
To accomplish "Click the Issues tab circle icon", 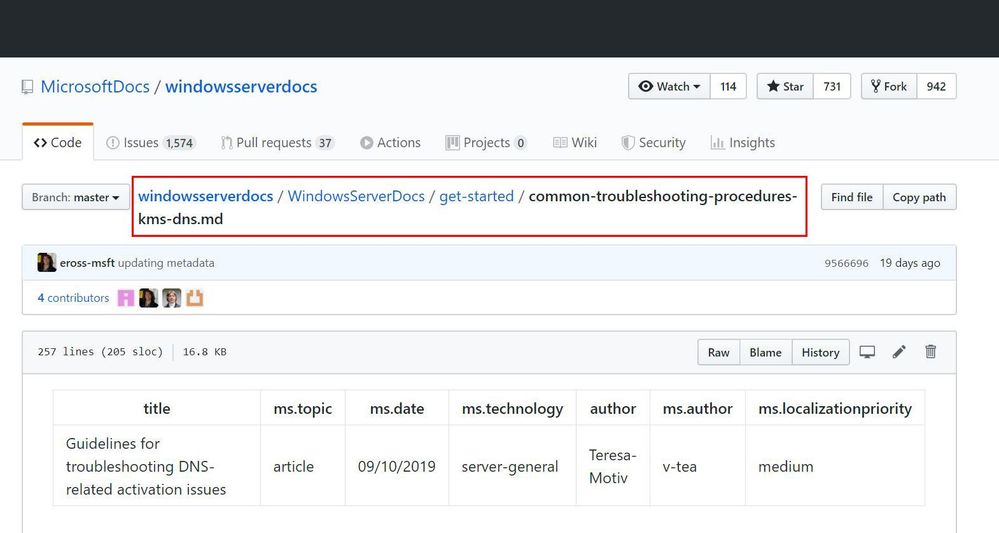I will click(x=113, y=143).
